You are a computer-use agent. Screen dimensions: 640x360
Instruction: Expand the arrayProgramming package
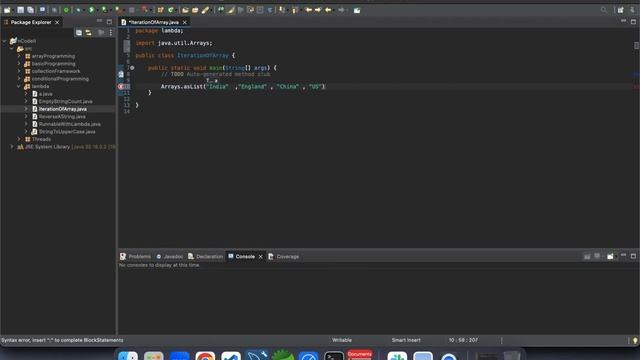[19, 56]
